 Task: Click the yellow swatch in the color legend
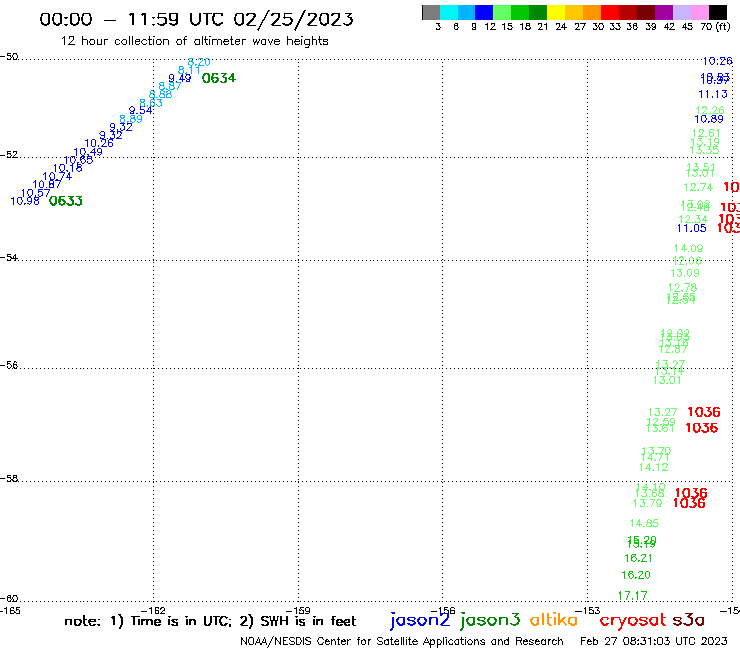pos(556,12)
